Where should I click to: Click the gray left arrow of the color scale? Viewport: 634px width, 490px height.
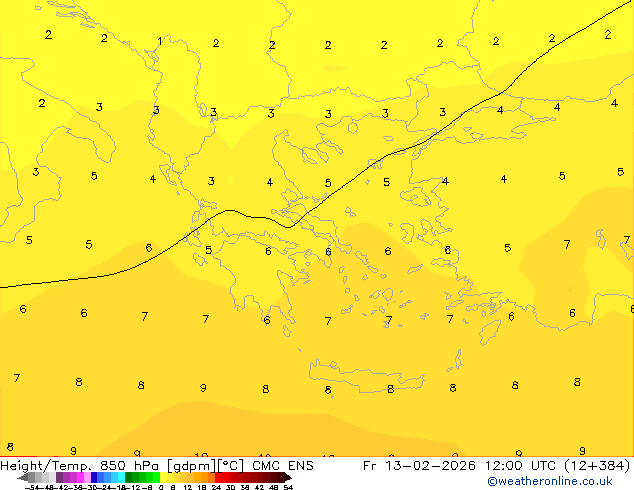pyautogui.click(x=23, y=478)
